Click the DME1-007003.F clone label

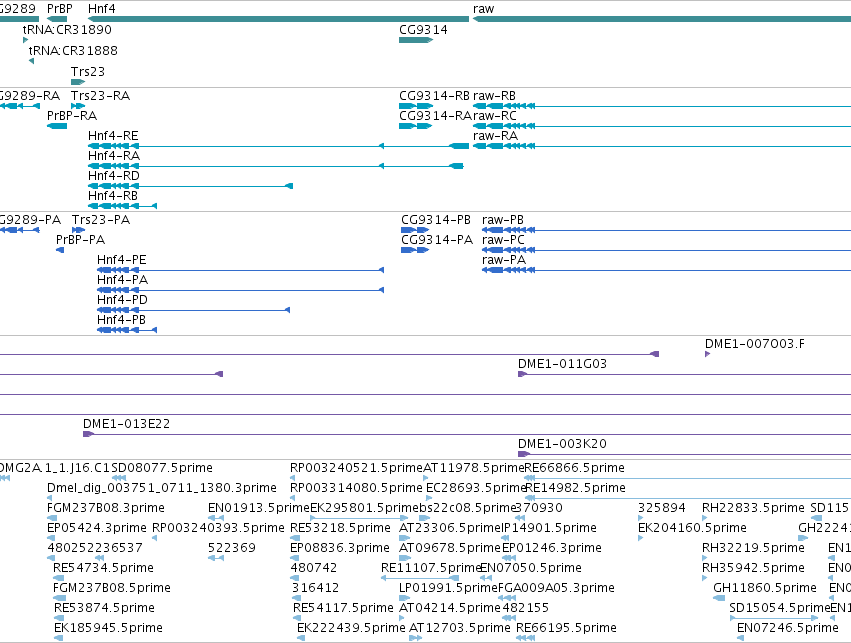pos(755,344)
